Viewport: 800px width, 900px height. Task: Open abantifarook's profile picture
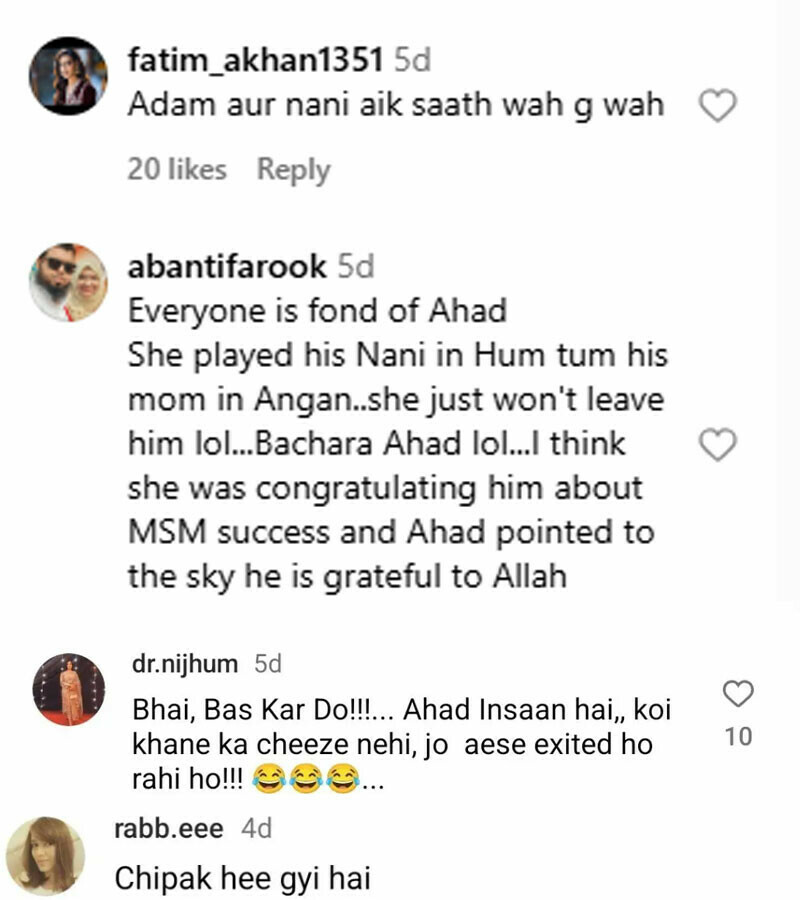[x=68, y=283]
